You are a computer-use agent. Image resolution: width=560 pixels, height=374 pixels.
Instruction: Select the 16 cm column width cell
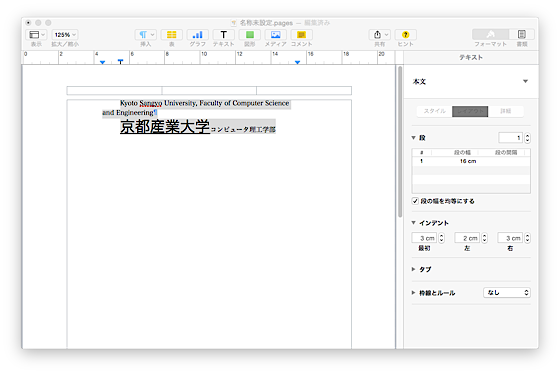pos(468,161)
